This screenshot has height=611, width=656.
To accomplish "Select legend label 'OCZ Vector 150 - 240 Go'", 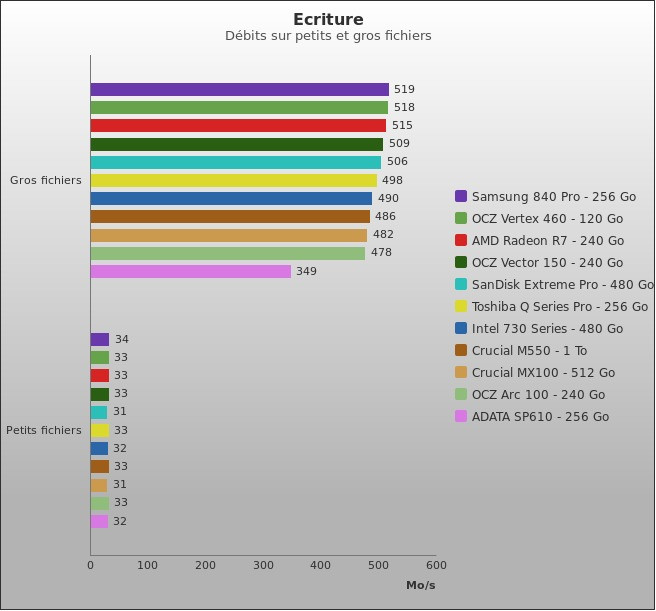I will point(547,263).
